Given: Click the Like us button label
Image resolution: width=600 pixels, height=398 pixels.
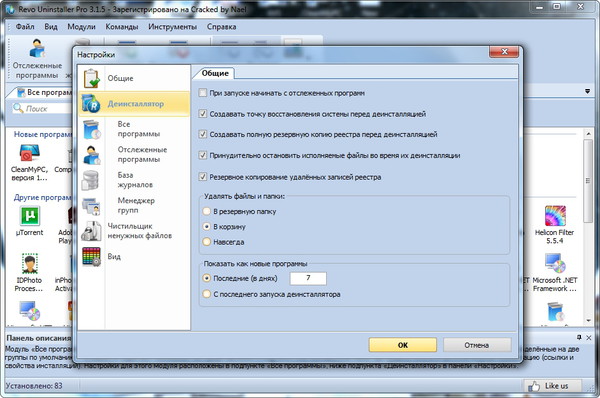Looking at the screenshot, I should coord(556,386).
